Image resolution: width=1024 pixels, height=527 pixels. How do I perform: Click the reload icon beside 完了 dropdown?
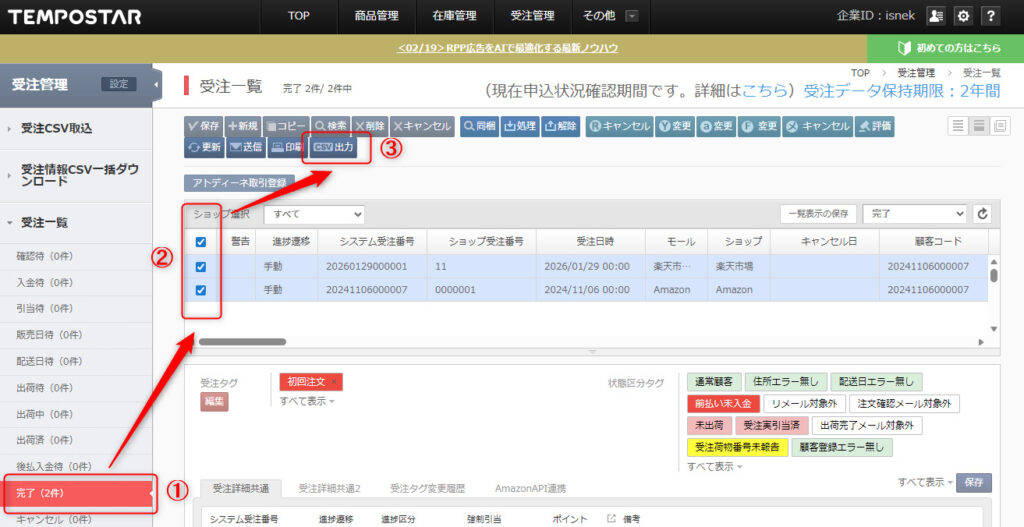pyautogui.click(x=982, y=214)
